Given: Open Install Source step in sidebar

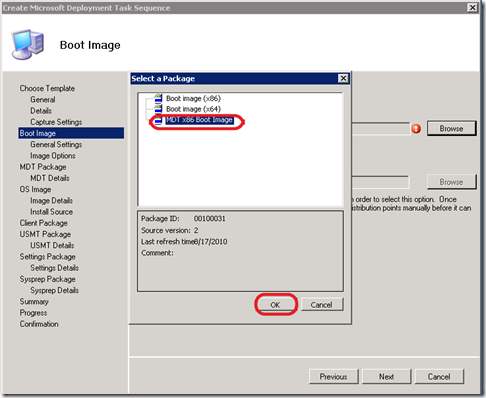Looking at the screenshot, I should click(51, 212).
